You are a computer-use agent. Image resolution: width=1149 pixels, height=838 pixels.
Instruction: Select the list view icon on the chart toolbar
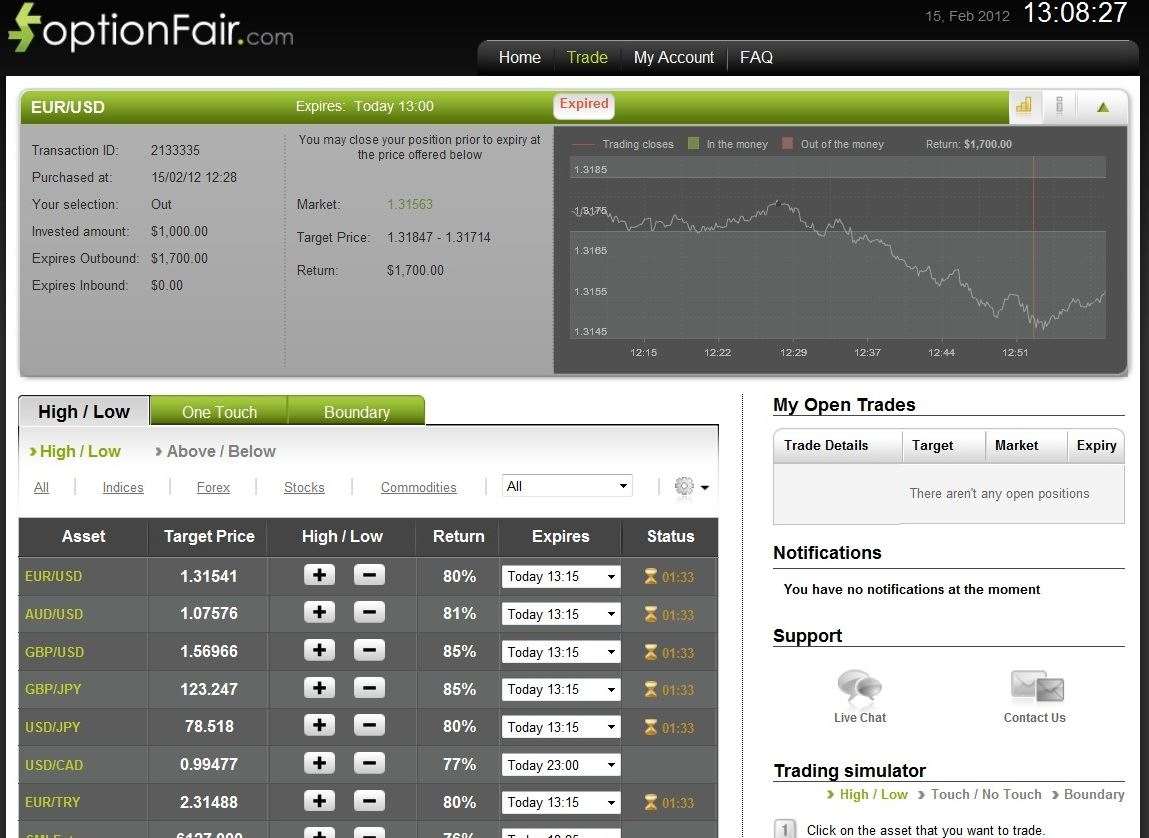tap(1059, 106)
